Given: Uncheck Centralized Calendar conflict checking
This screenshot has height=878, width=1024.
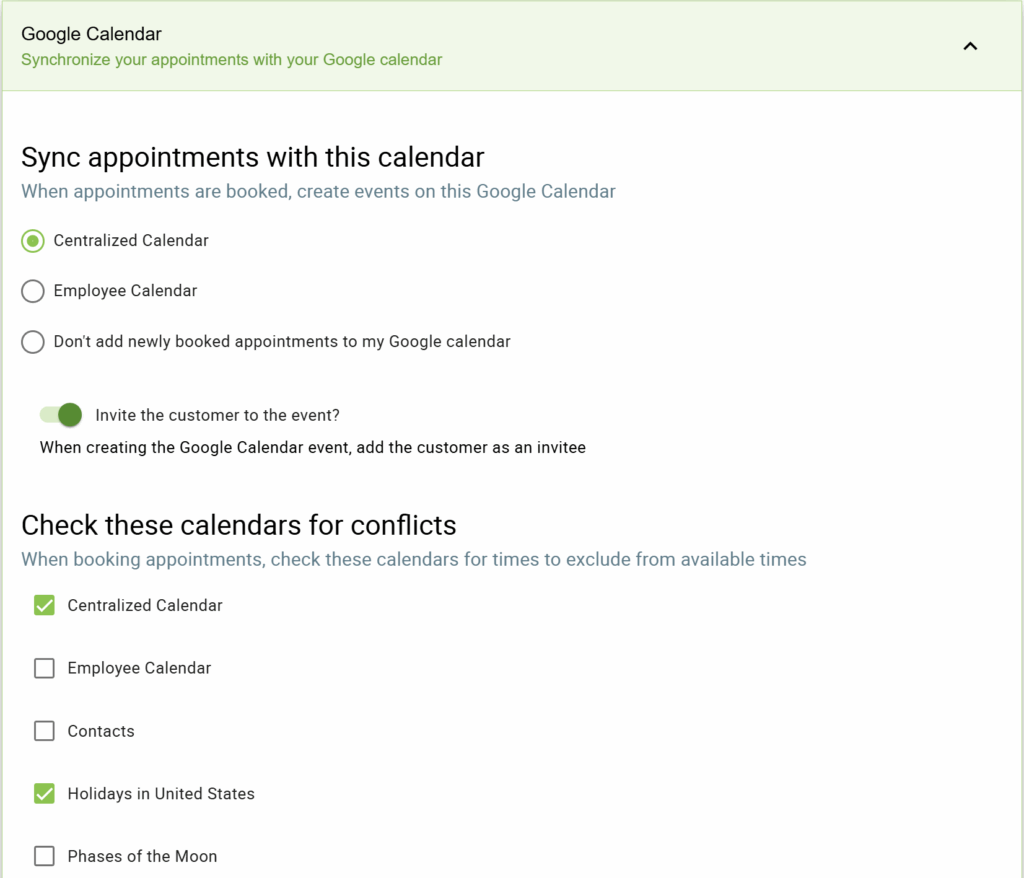Looking at the screenshot, I should [x=44, y=605].
